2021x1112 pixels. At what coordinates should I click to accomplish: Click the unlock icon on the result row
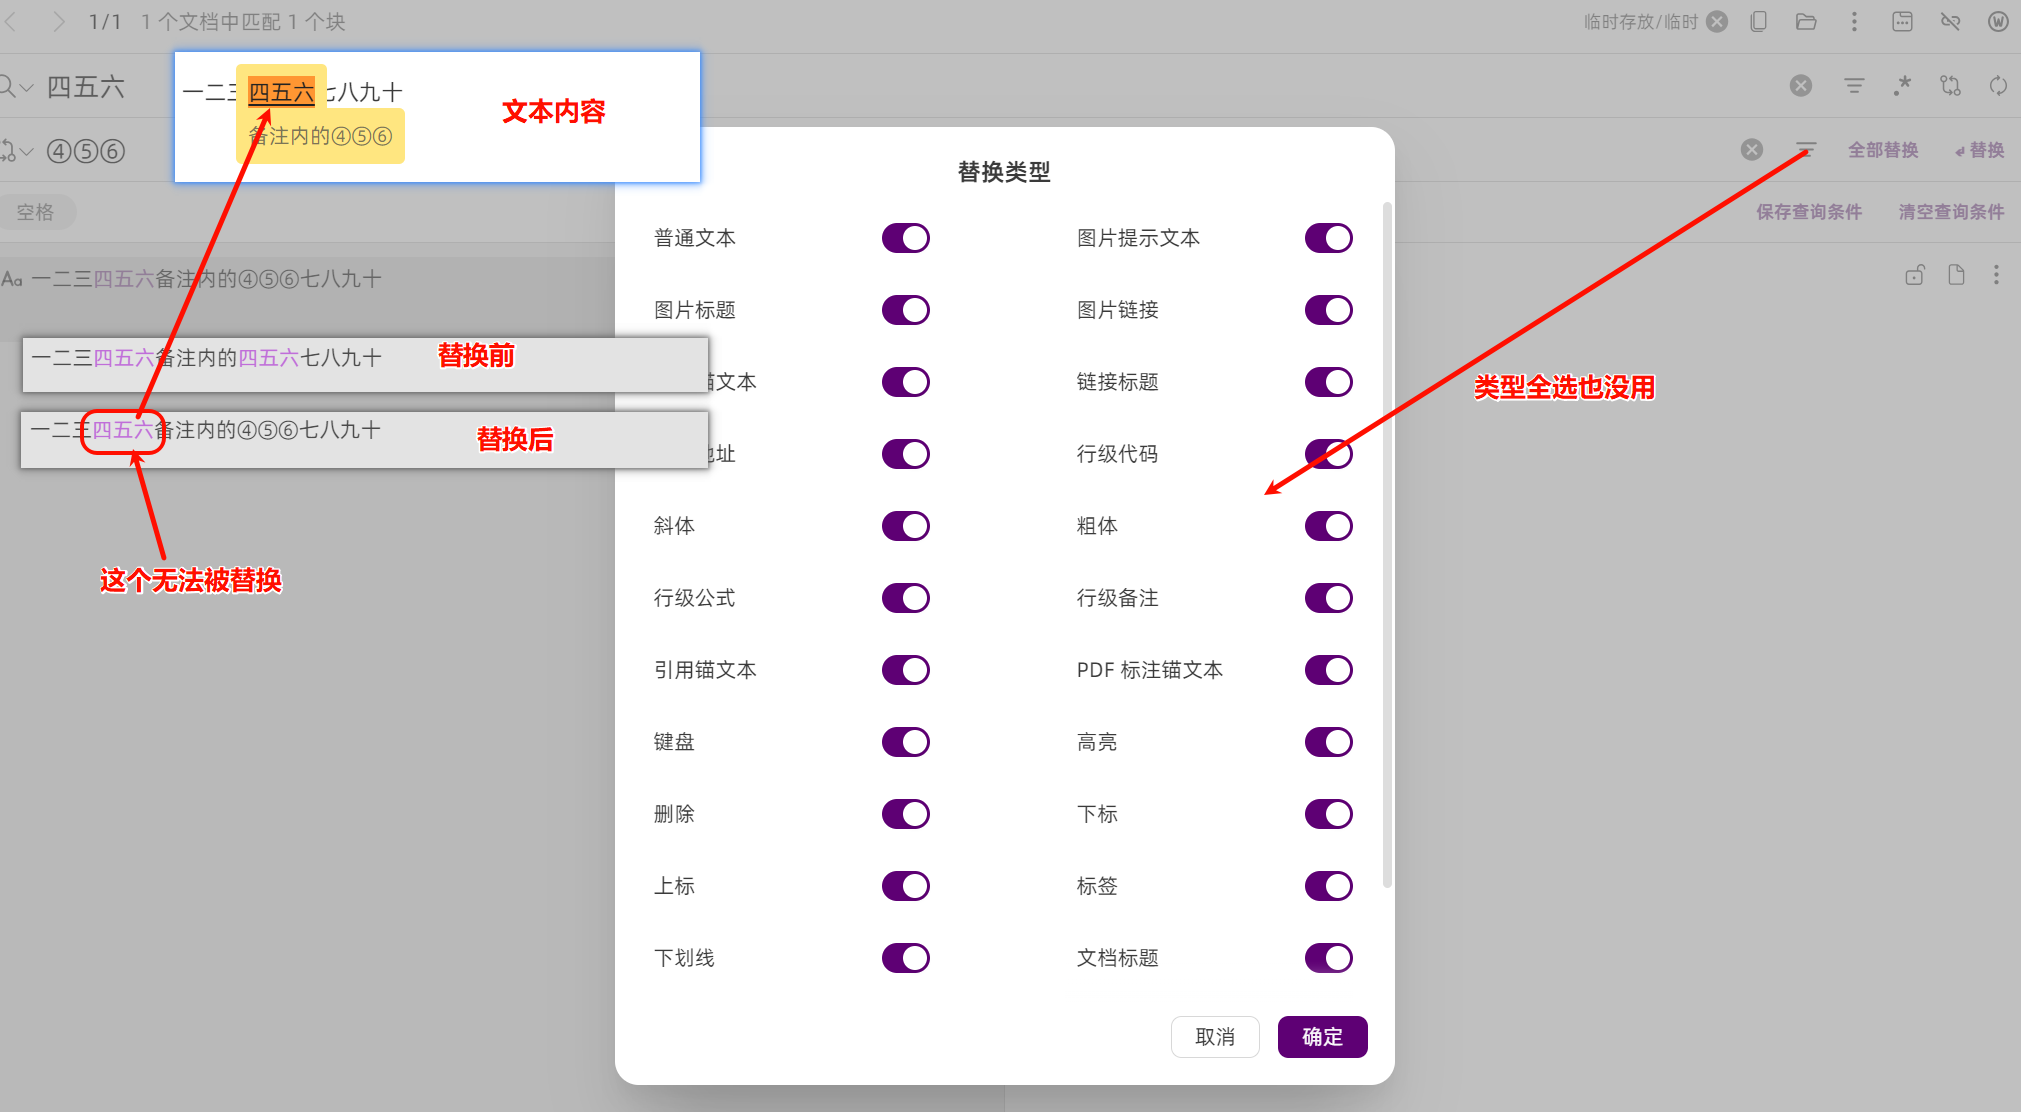pyautogui.click(x=1914, y=276)
